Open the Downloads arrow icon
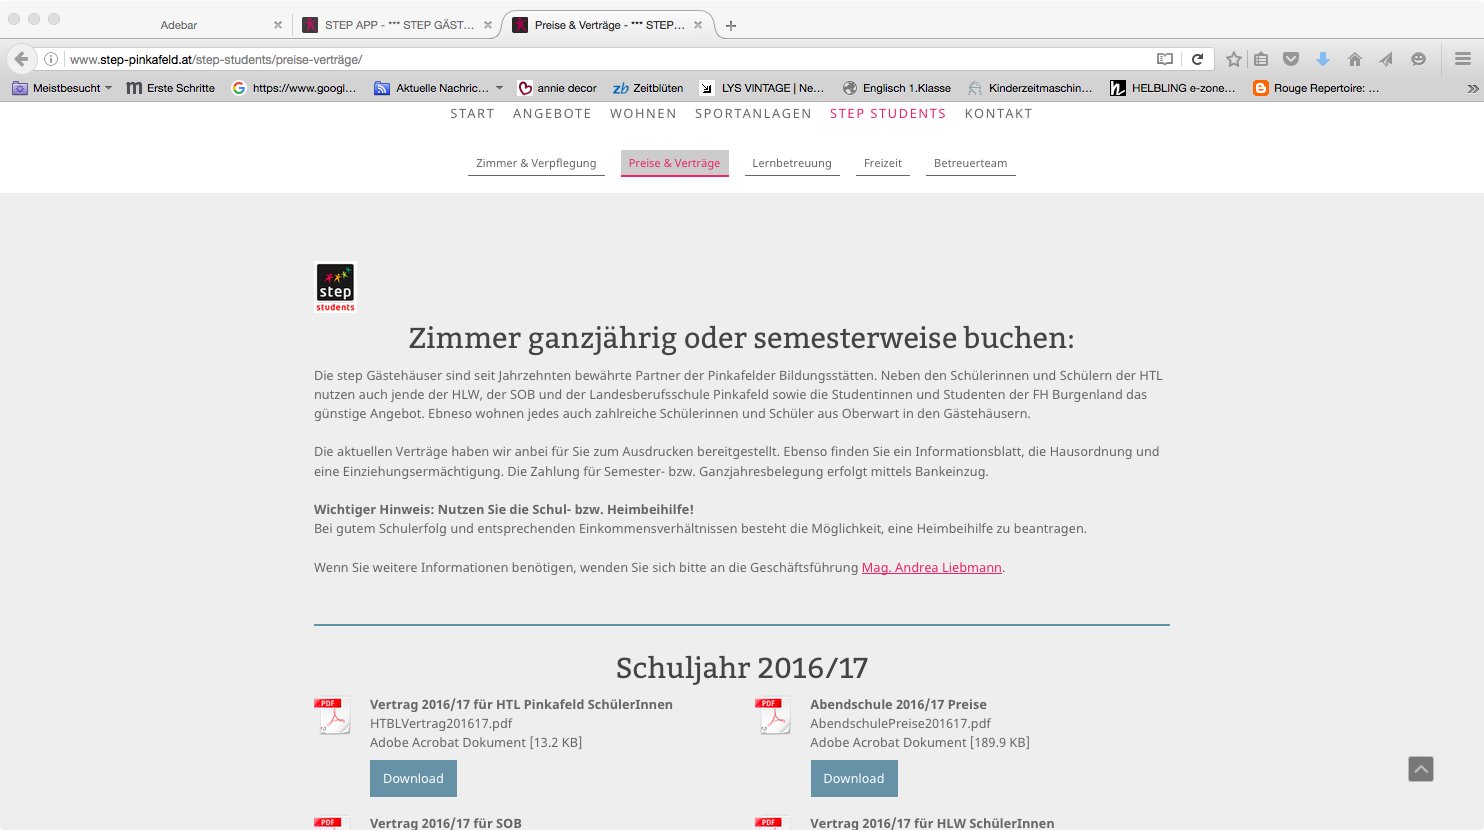Screen dimensions: 1484x830 (1322, 59)
